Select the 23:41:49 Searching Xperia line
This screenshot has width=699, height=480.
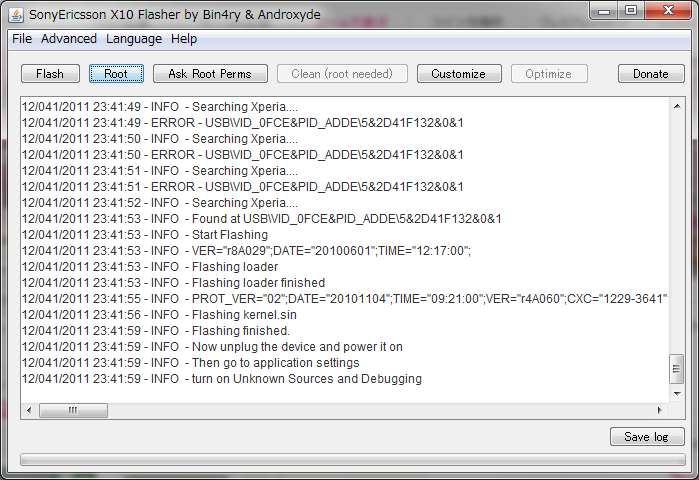click(160, 107)
